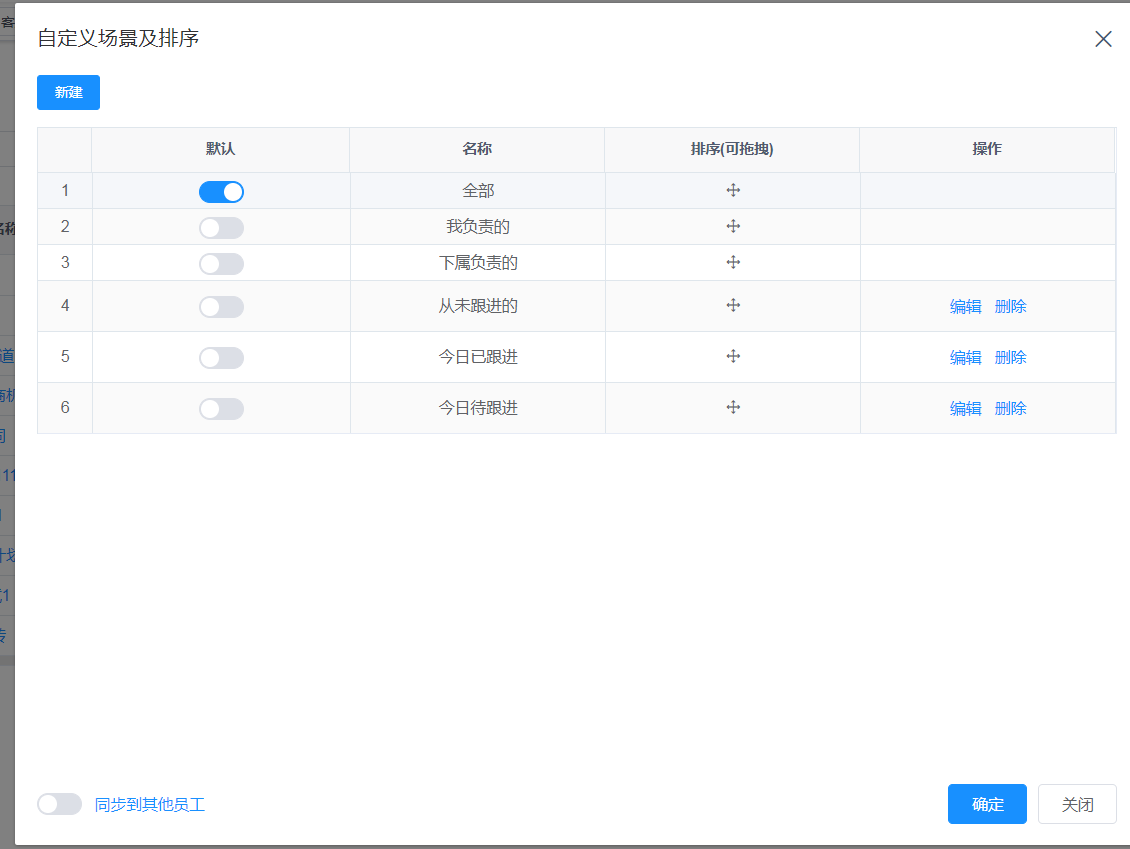
Task: Open 编辑 for 今日待跟进 row
Action: [x=965, y=409]
